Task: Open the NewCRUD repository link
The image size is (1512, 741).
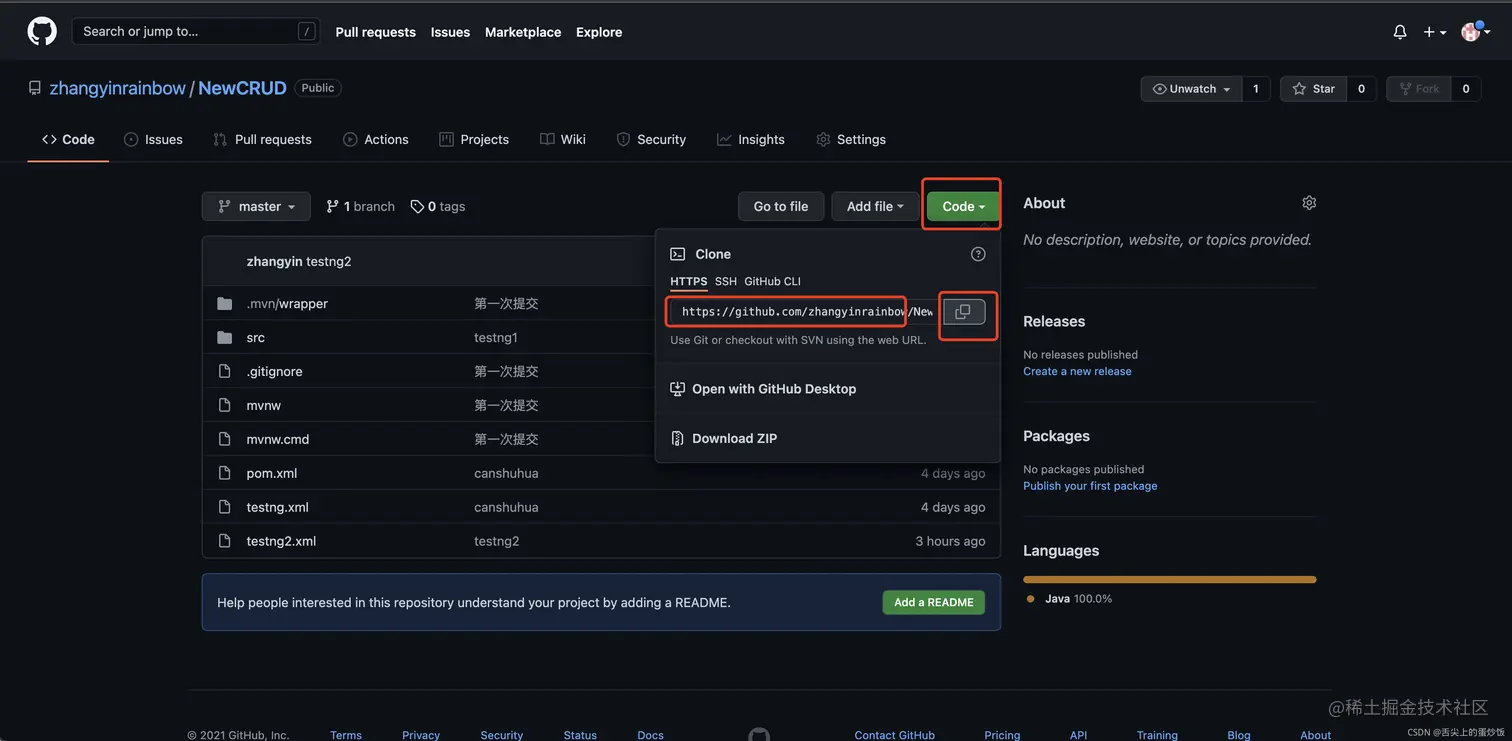Action: 242,88
